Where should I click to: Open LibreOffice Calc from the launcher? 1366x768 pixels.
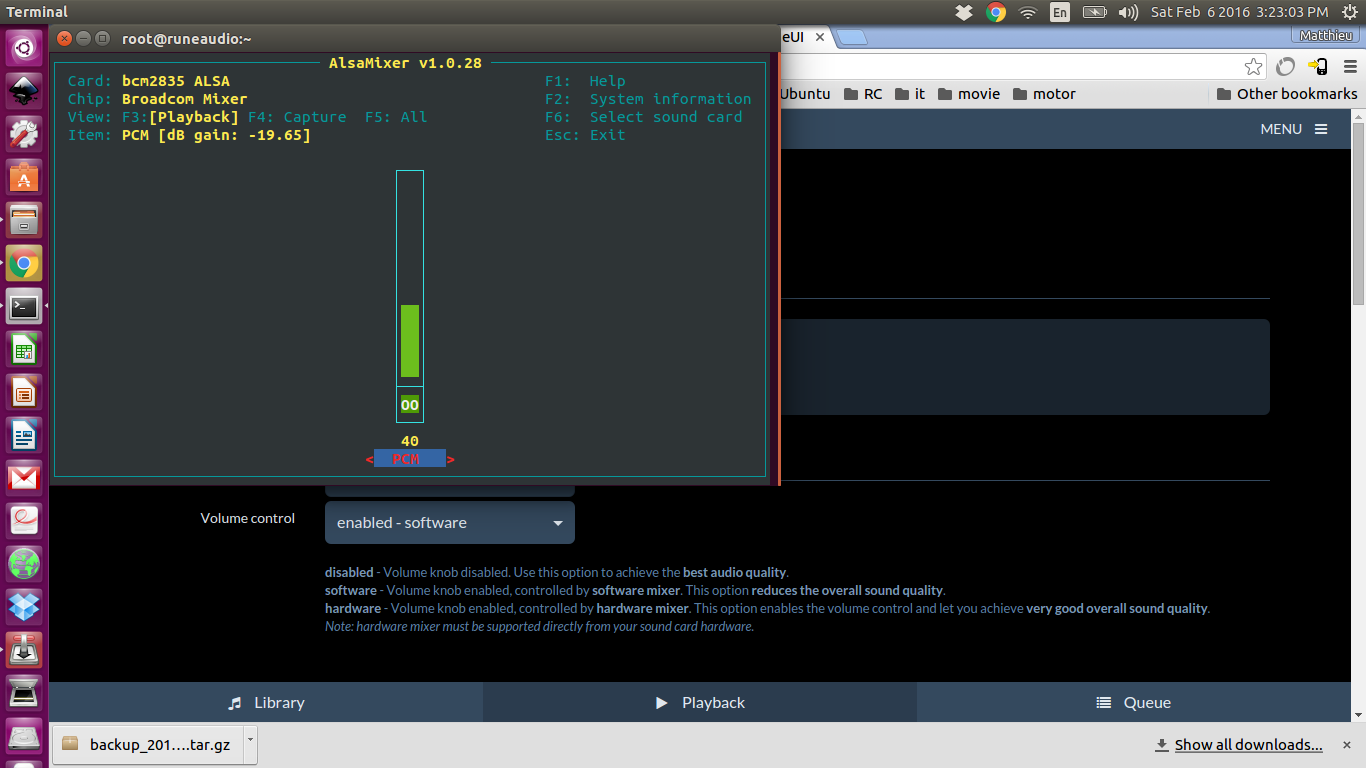point(24,350)
